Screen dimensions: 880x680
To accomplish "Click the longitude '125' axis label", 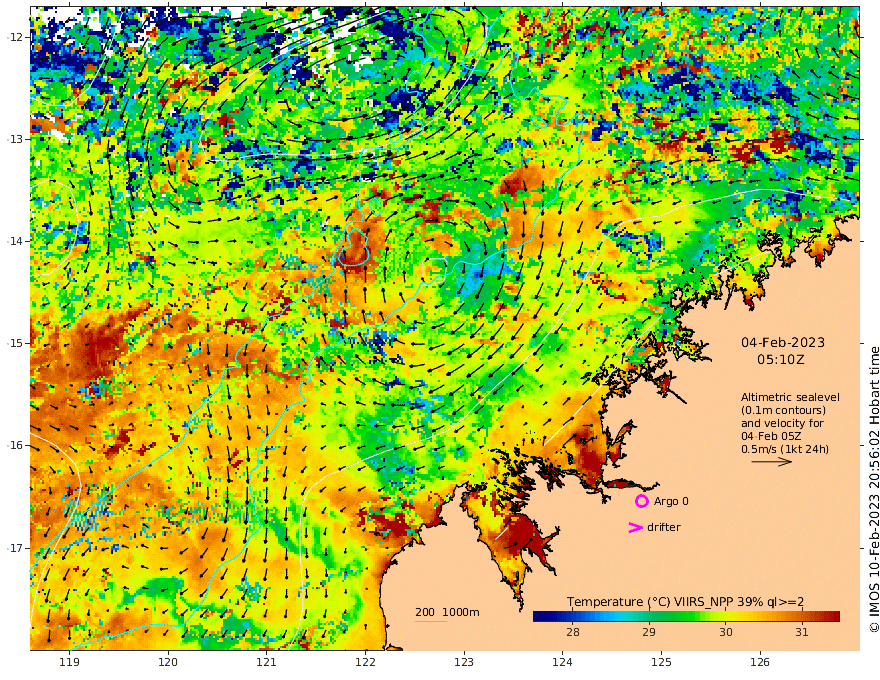I will 661,662.
